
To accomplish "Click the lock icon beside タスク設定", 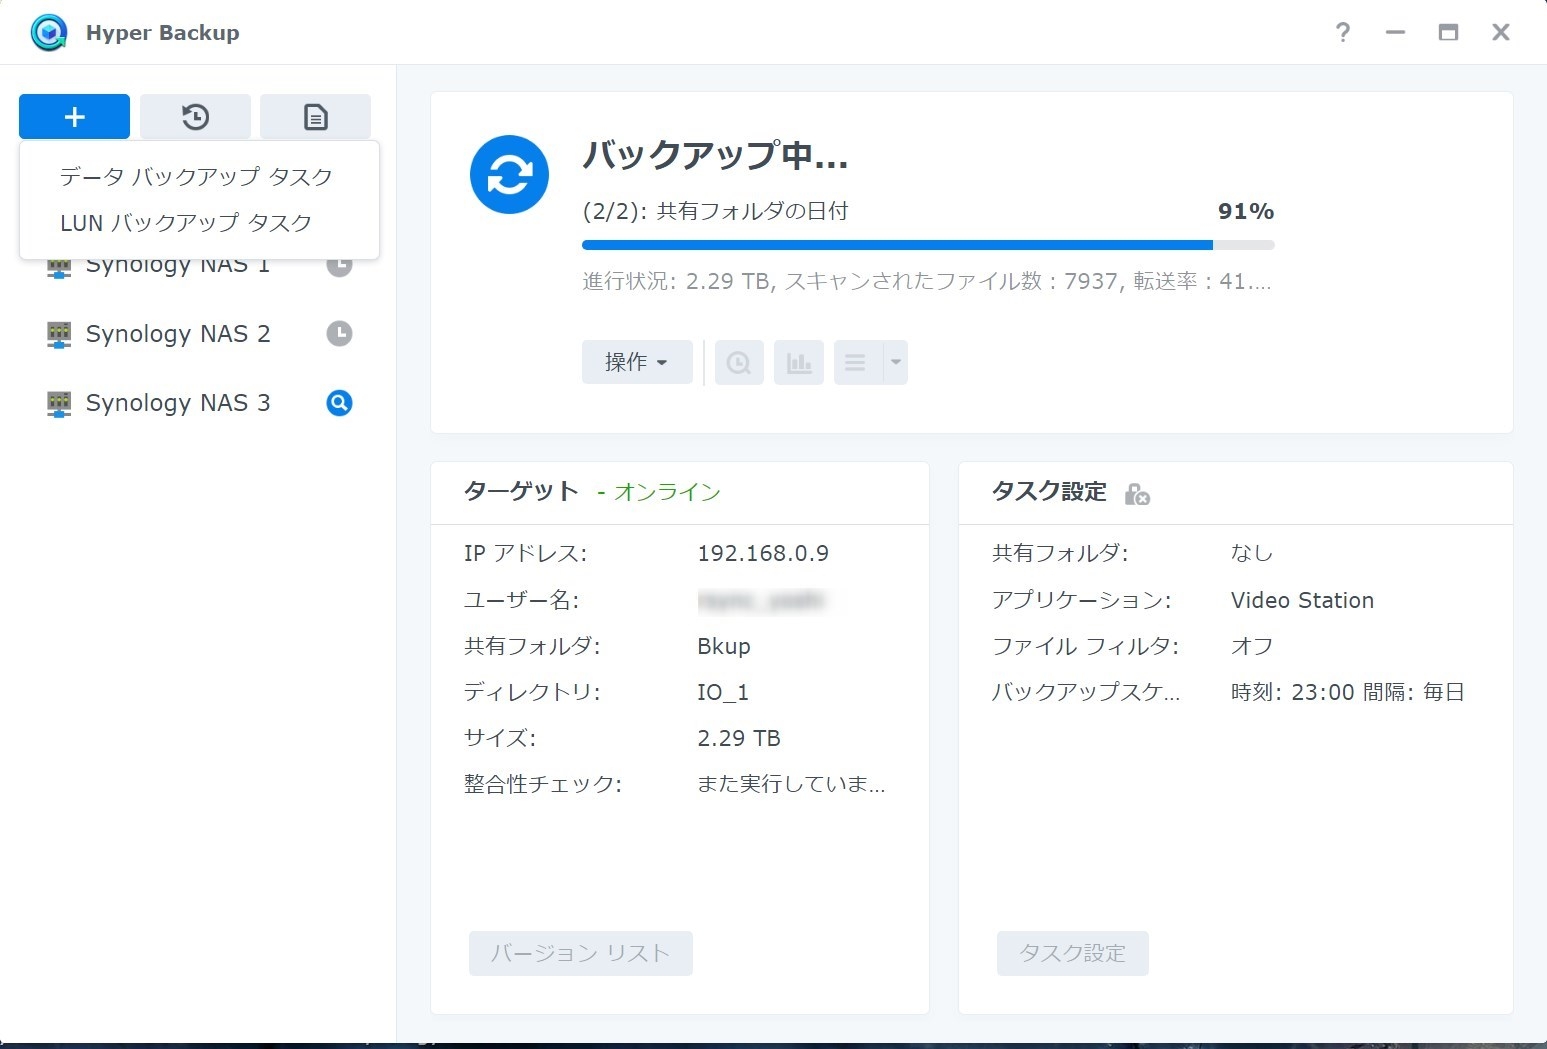I will [1136, 494].
